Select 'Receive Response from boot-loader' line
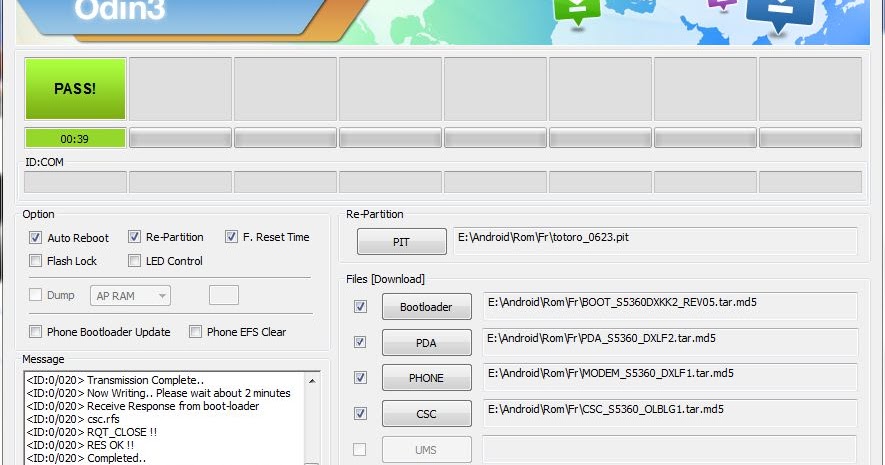This screenshot has width=885, height=465. click(142, 406)
